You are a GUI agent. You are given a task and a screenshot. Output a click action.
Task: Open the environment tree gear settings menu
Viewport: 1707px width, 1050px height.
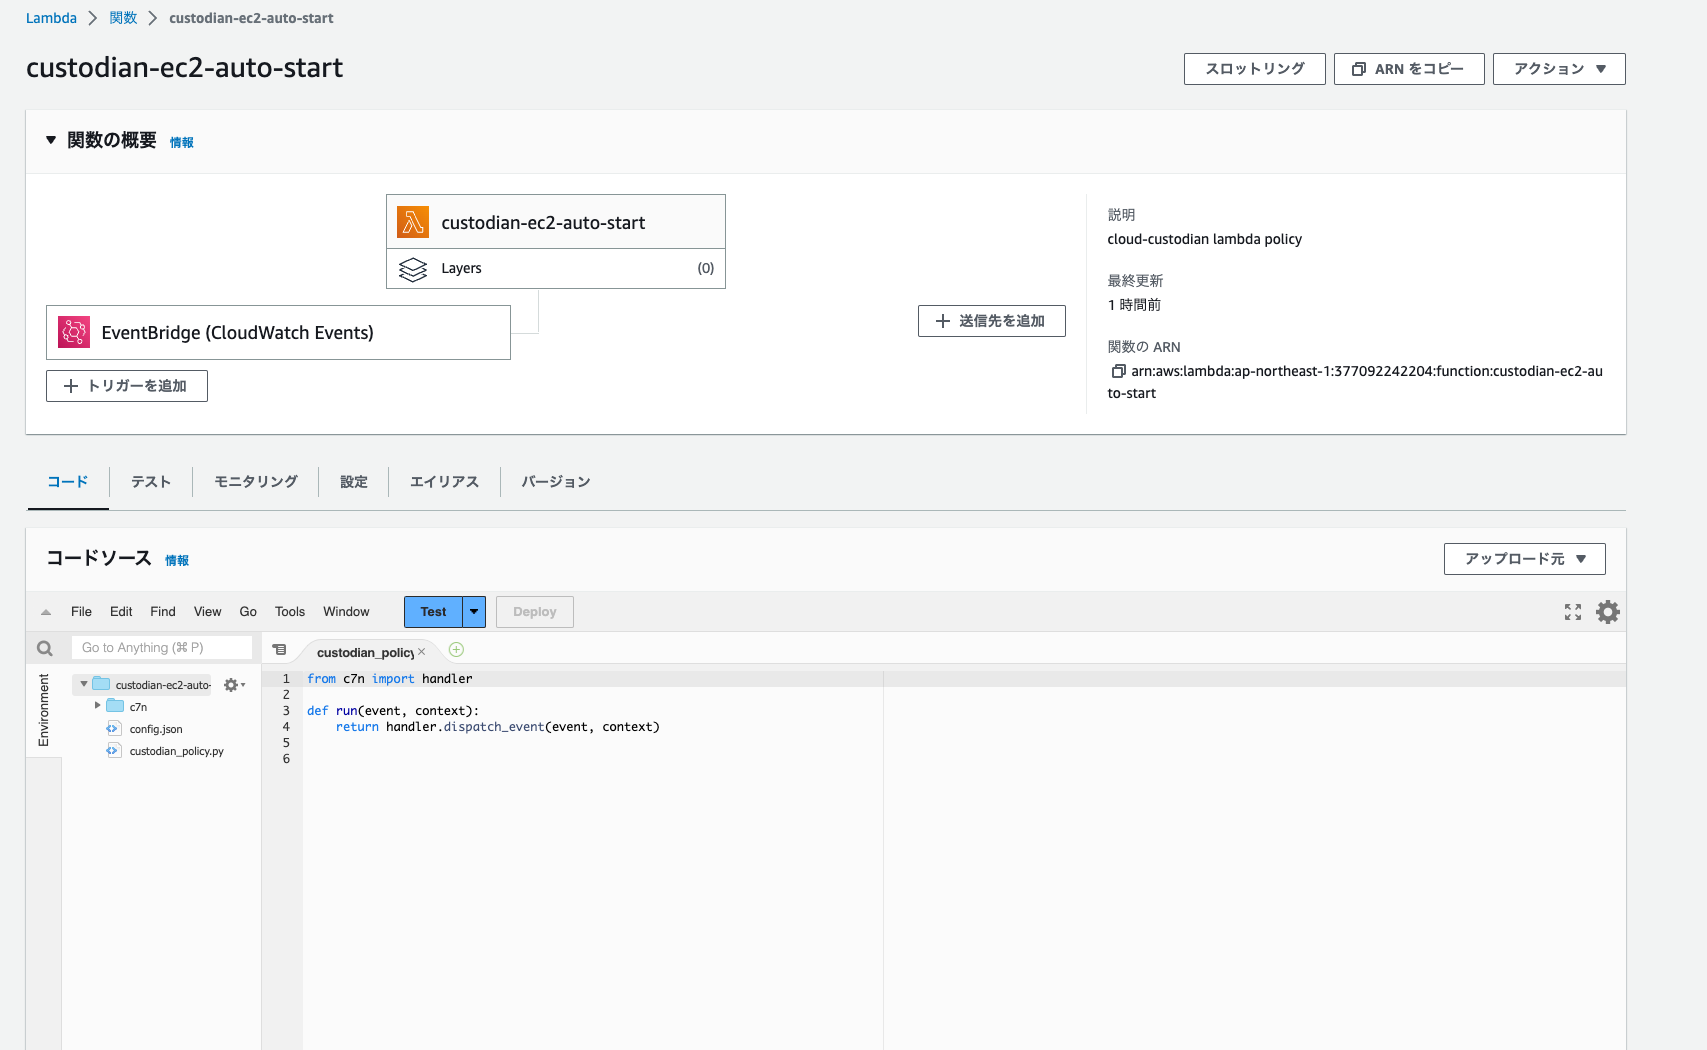pos(233,685)
